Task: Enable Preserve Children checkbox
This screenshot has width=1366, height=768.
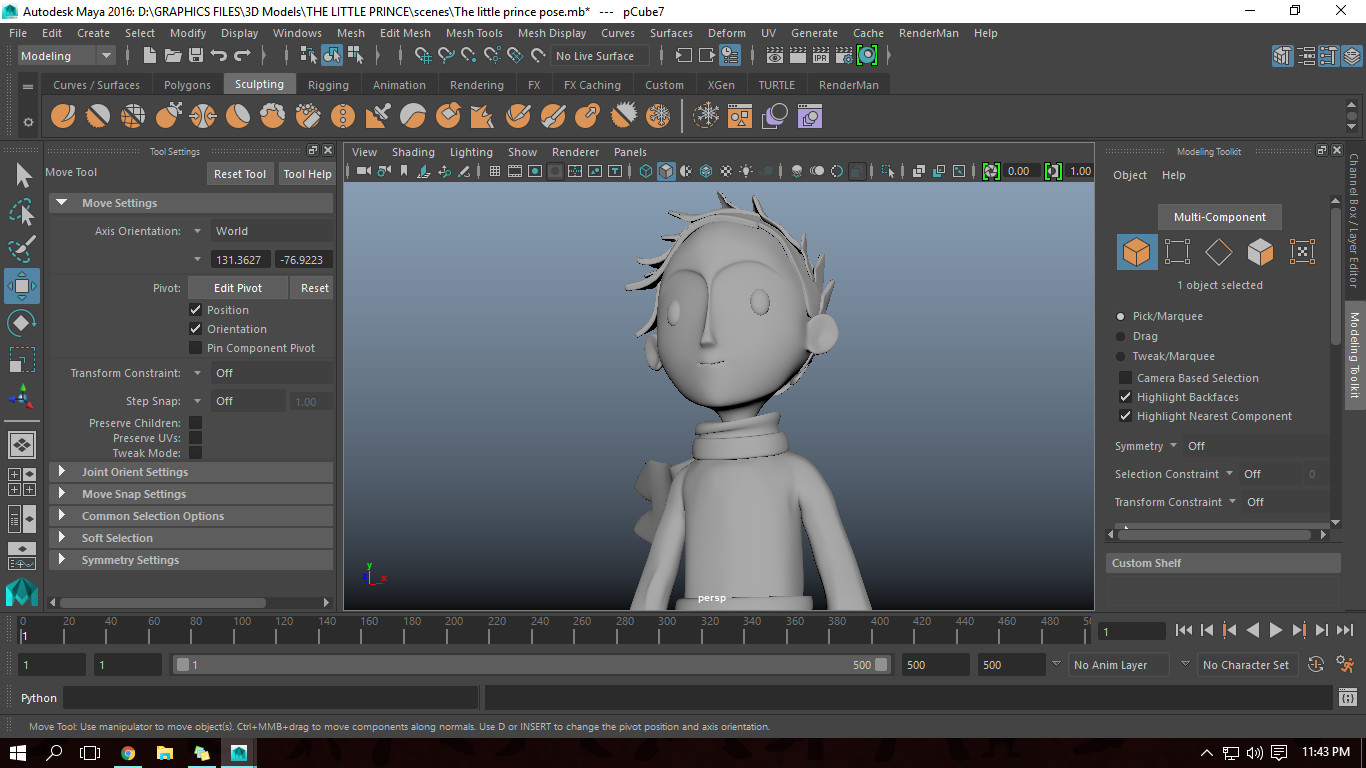Action: (x=196, y=423)
